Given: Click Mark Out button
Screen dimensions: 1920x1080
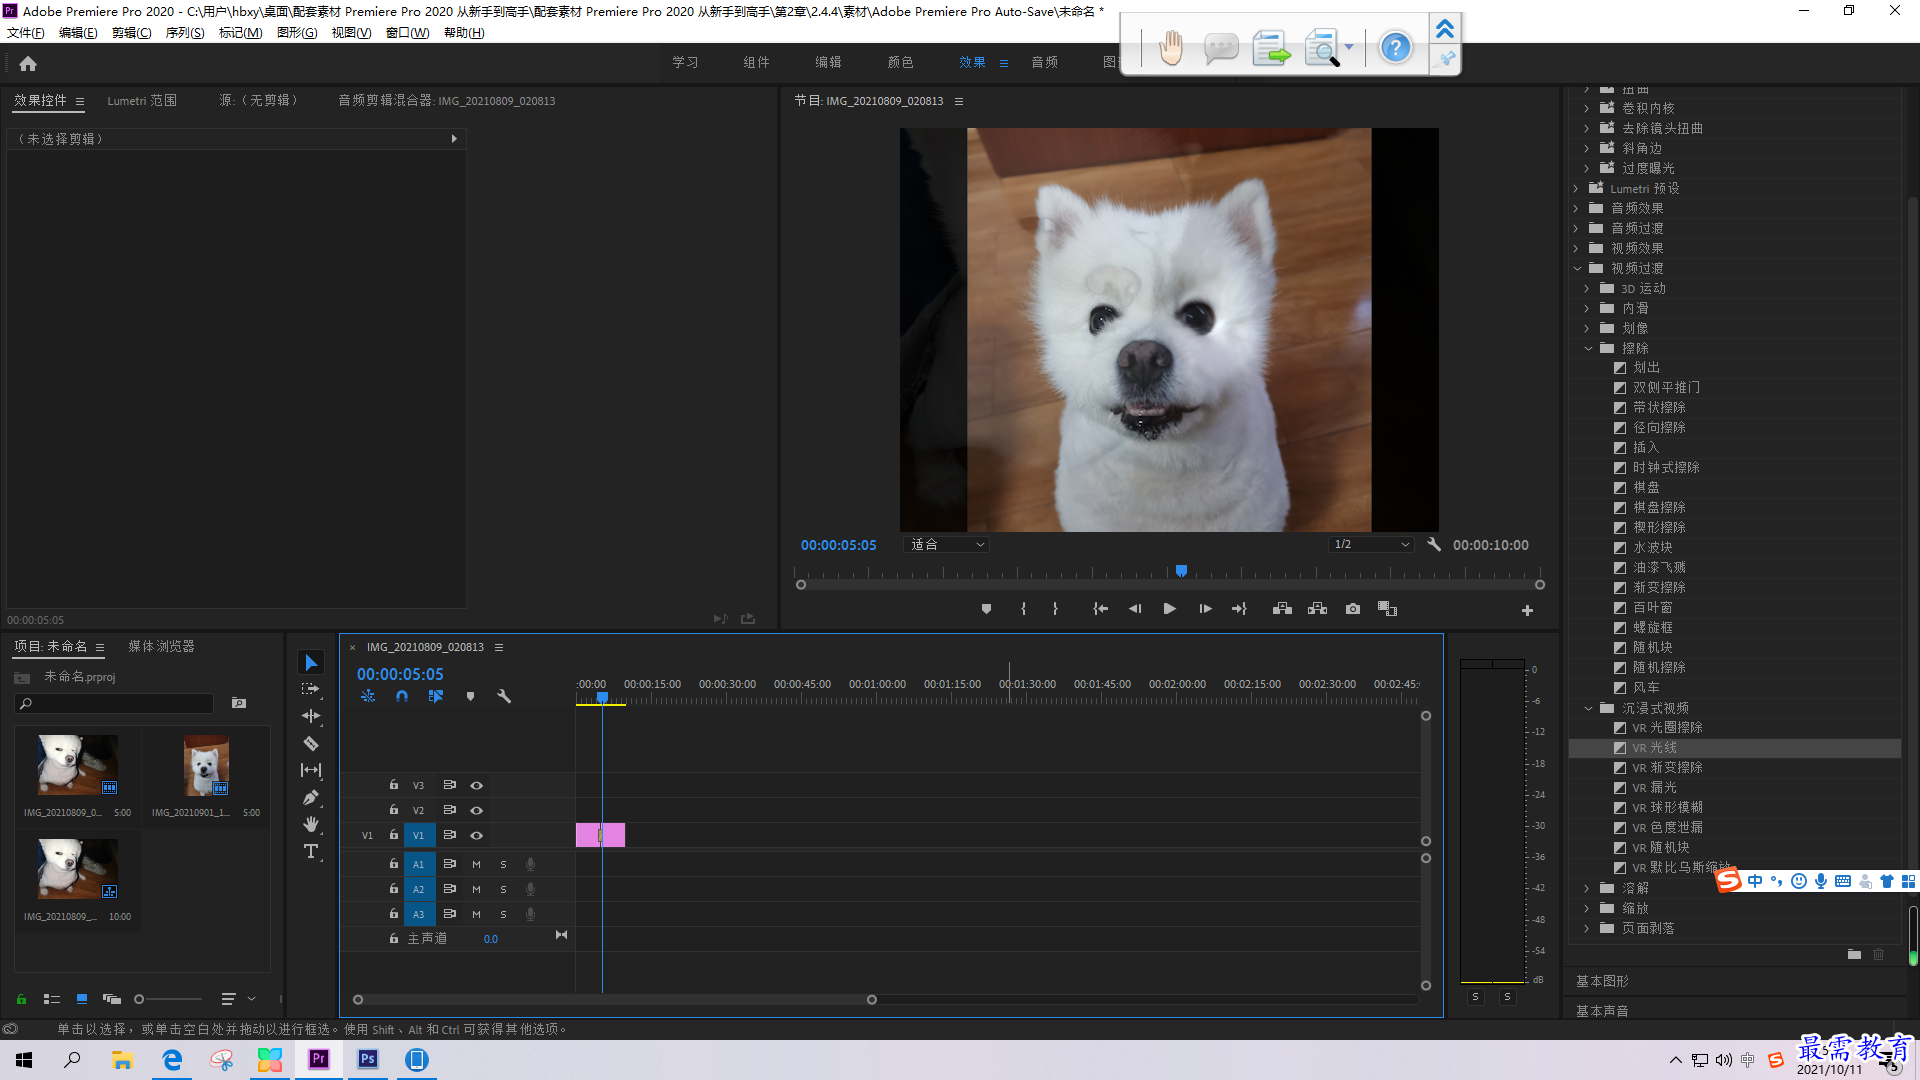Looking at the screenshot, I should [1055, 609].
